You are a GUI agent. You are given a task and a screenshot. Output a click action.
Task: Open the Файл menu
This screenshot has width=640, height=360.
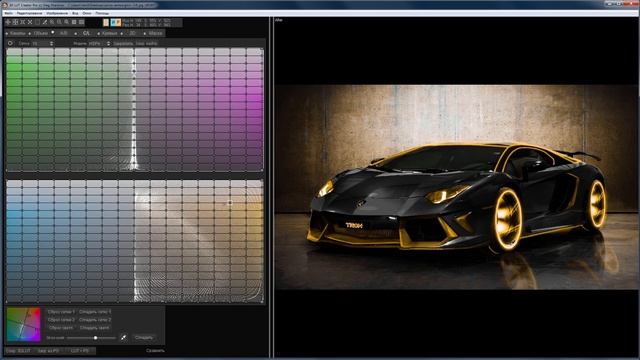8,13
